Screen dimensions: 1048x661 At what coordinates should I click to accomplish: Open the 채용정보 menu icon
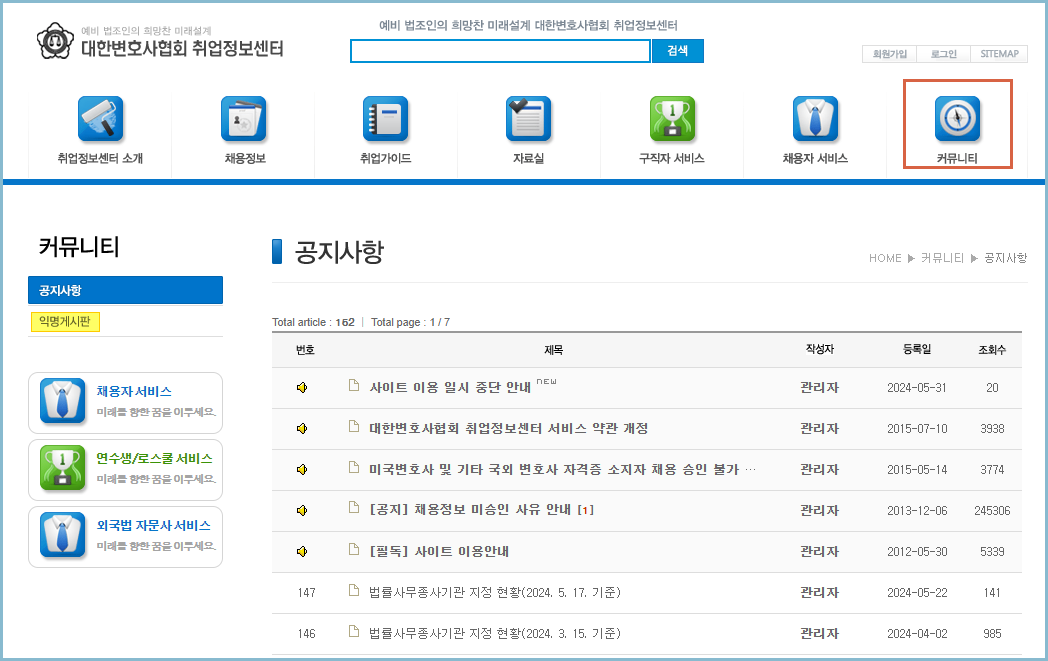(243, 118)
